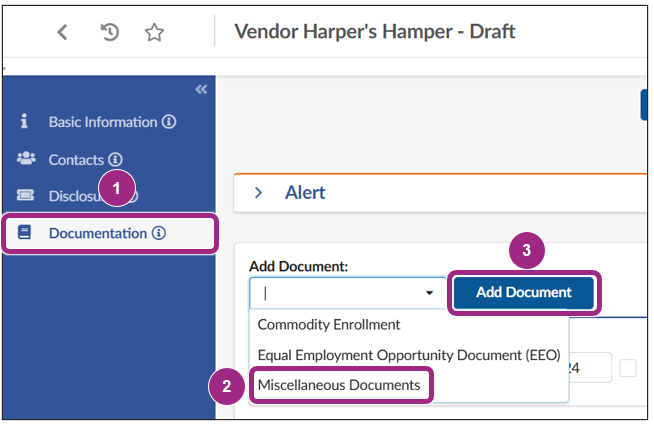
Task: Click info icon beside Basic Information
Action: 169,122
